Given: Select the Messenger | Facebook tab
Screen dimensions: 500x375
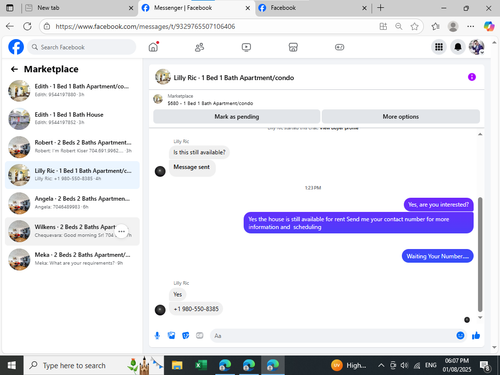Looking at the screenshot, I should (x=197, y=8).
